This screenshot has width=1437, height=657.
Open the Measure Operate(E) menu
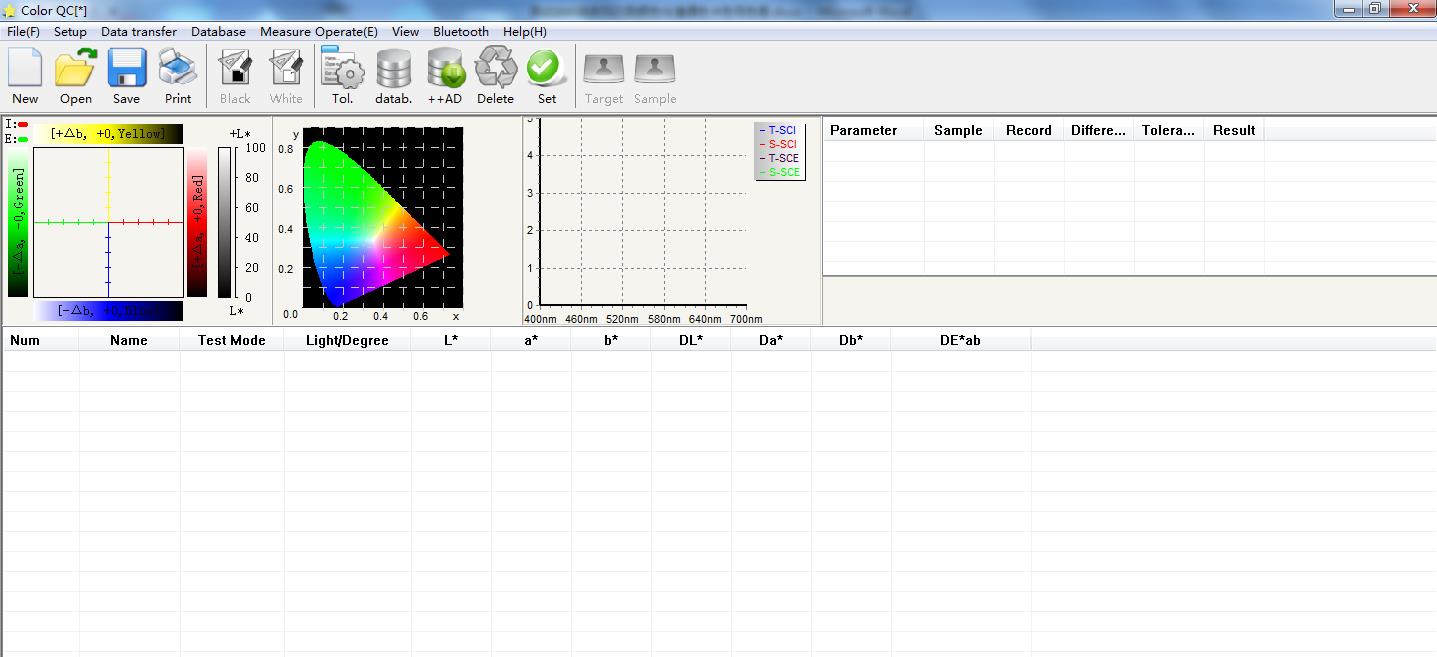click(319, 32)
